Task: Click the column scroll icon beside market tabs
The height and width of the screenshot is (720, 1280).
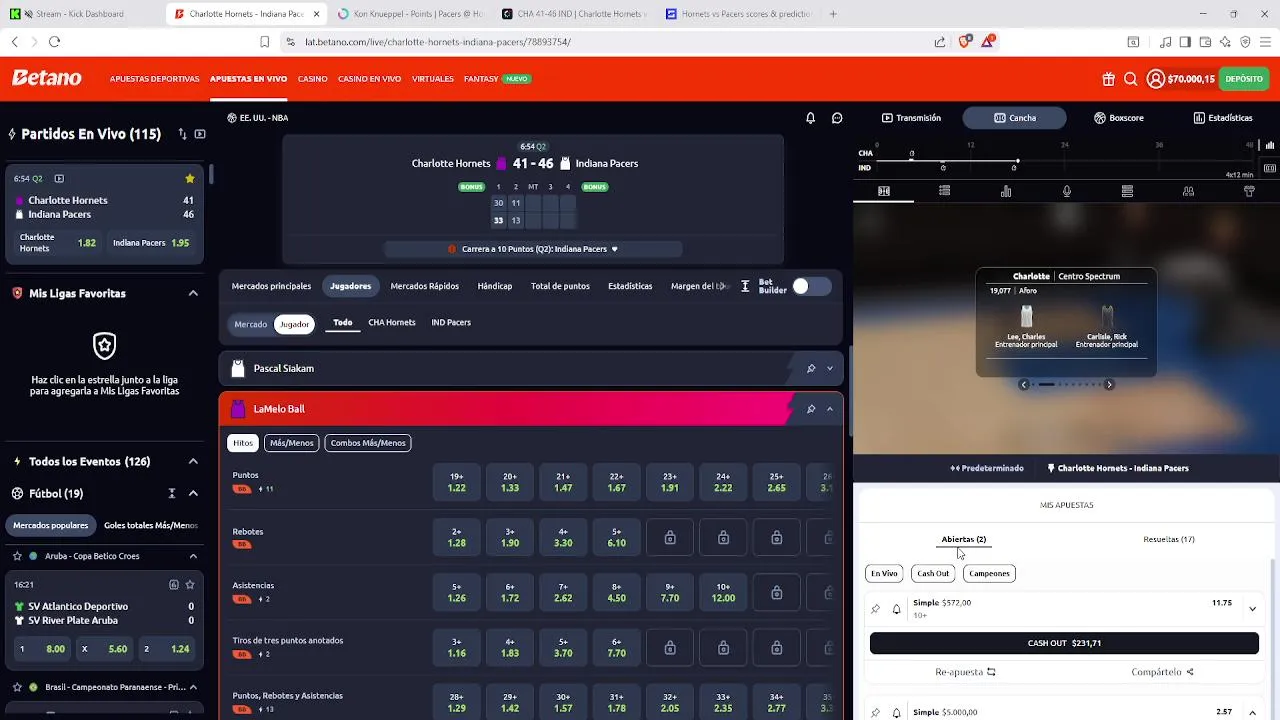Action: 745,287
